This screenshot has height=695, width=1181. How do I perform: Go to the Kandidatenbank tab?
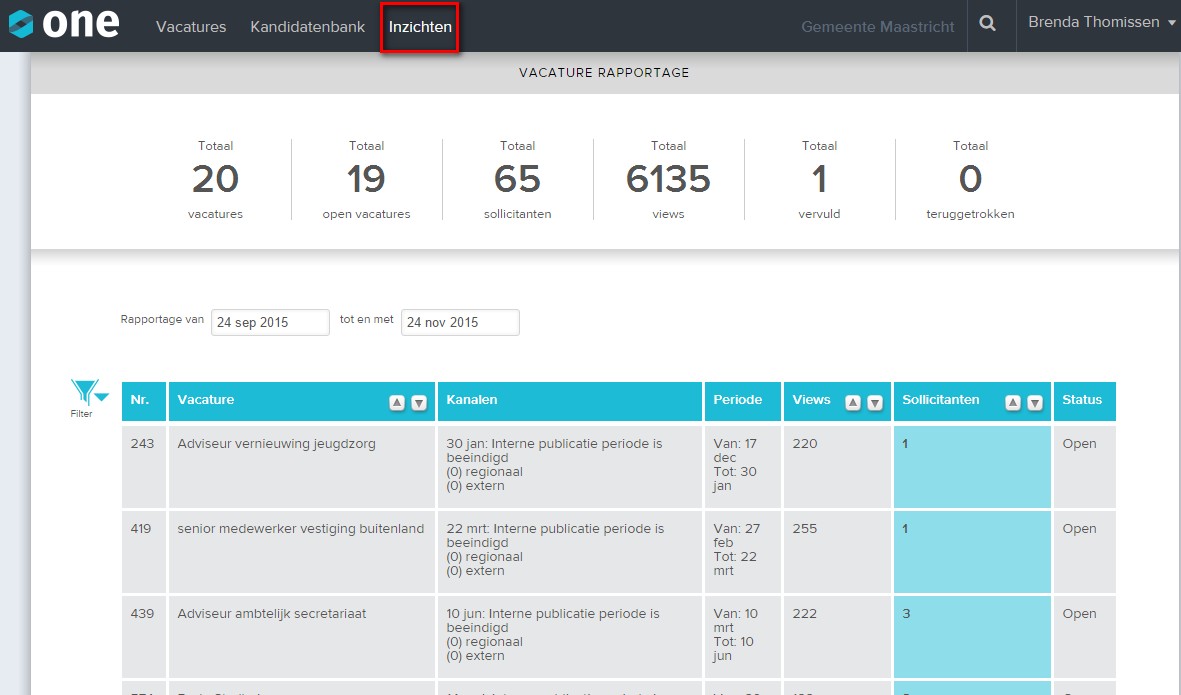point(307,27)
